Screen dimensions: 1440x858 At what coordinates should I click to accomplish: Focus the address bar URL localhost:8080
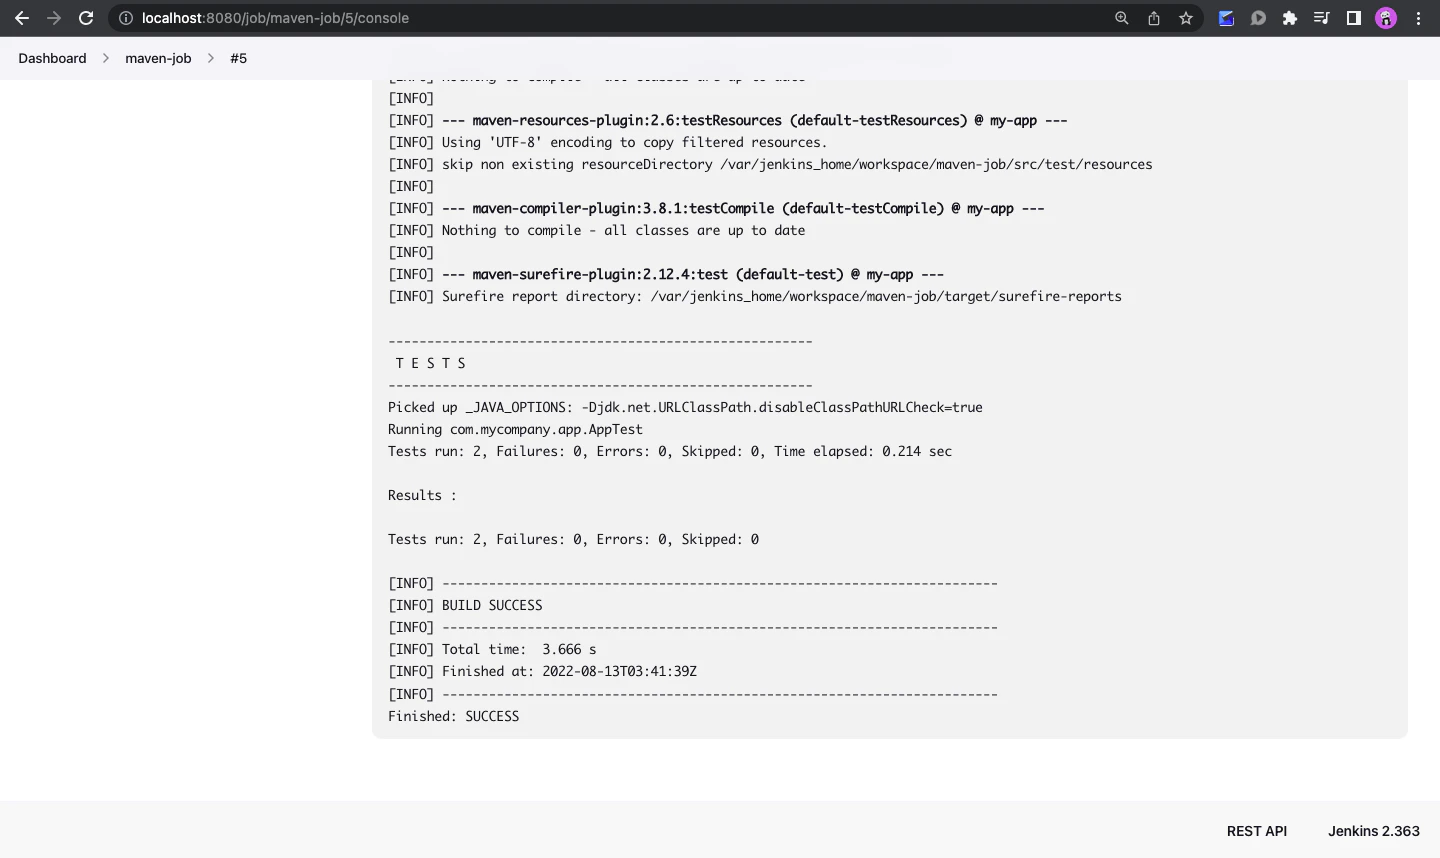(x=275, y=18)
